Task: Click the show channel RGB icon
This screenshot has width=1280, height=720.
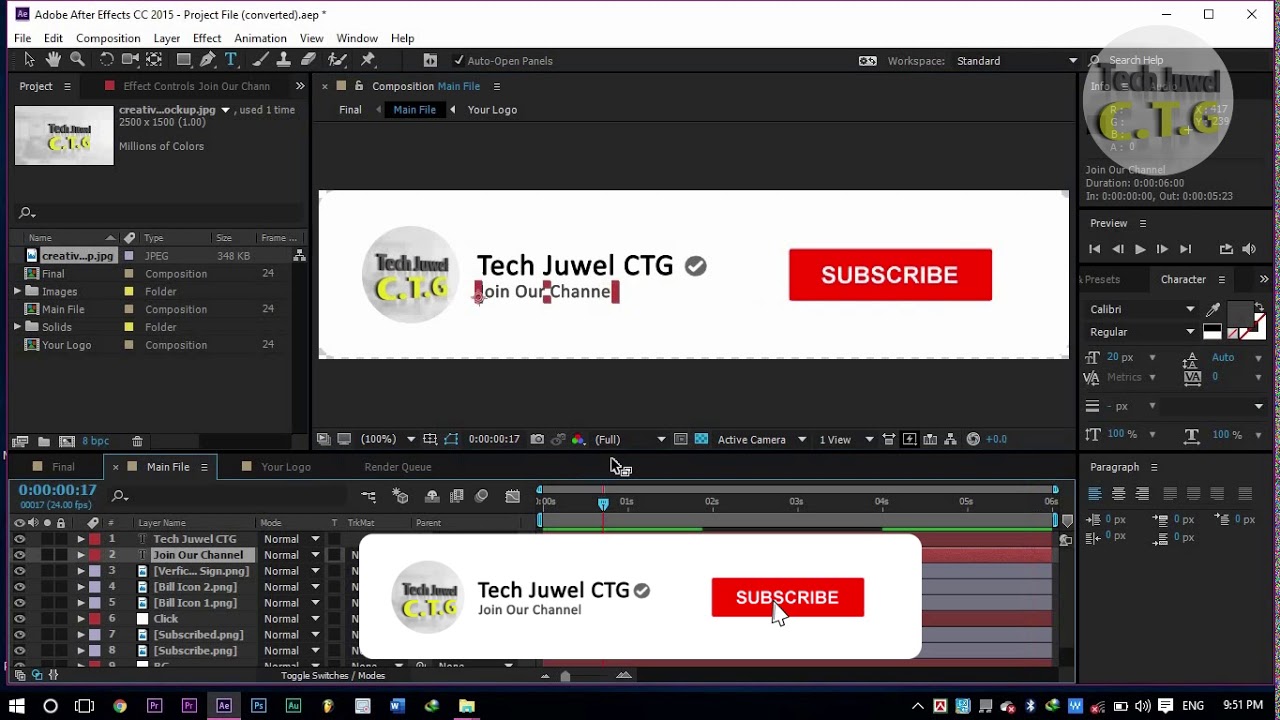Action: coord(578,439)
